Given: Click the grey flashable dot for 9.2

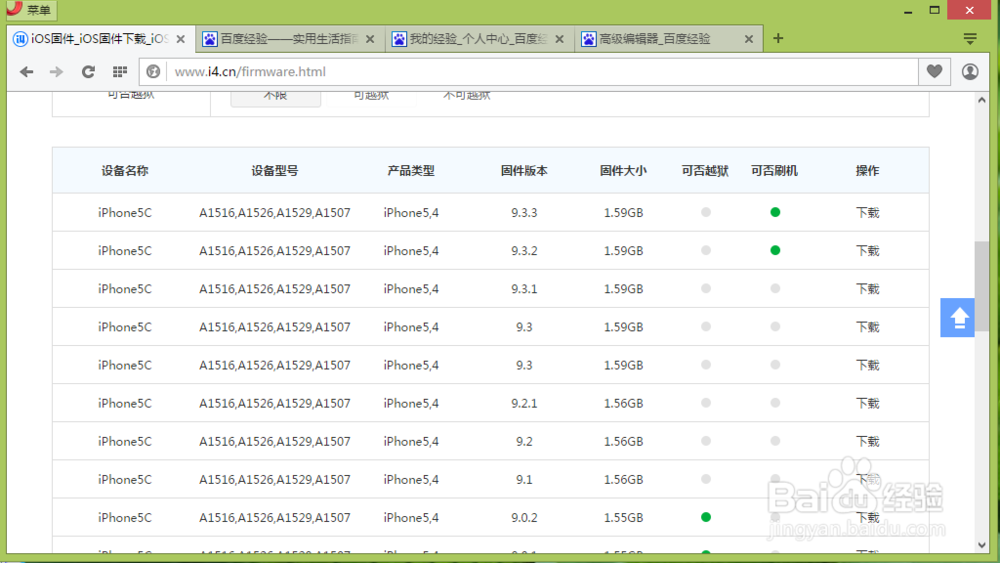Looking at the screenshot, I should click(775, 441).
